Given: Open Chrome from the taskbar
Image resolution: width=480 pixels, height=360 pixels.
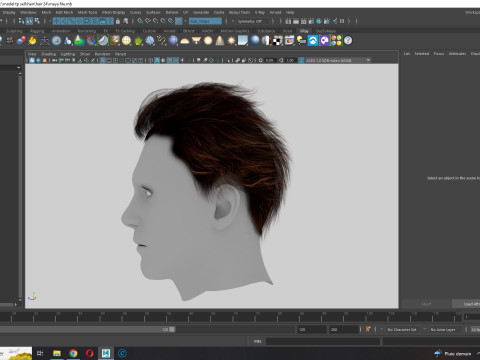Looking at the screenshot, I should (73, 353).
